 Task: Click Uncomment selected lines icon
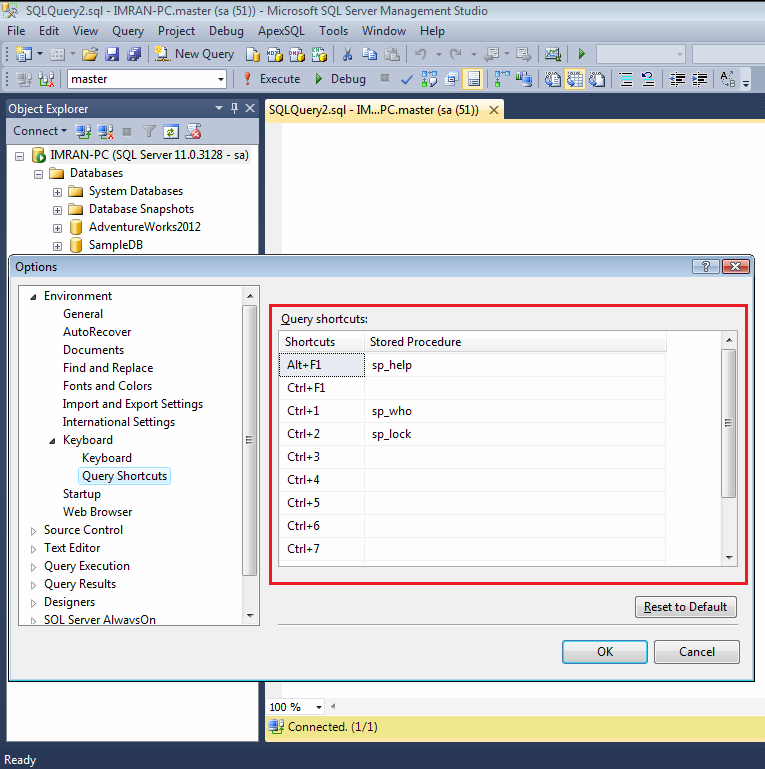coord(648,79)
